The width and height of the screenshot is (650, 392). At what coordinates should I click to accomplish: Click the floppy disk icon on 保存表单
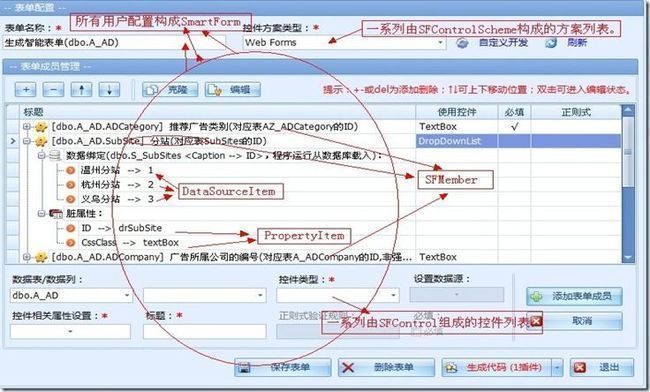(244, 368)
